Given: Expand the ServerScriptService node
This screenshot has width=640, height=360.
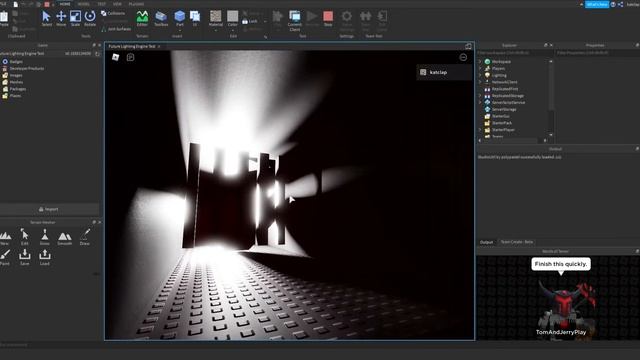Looking at the screenshot, I should click(480, 102).
